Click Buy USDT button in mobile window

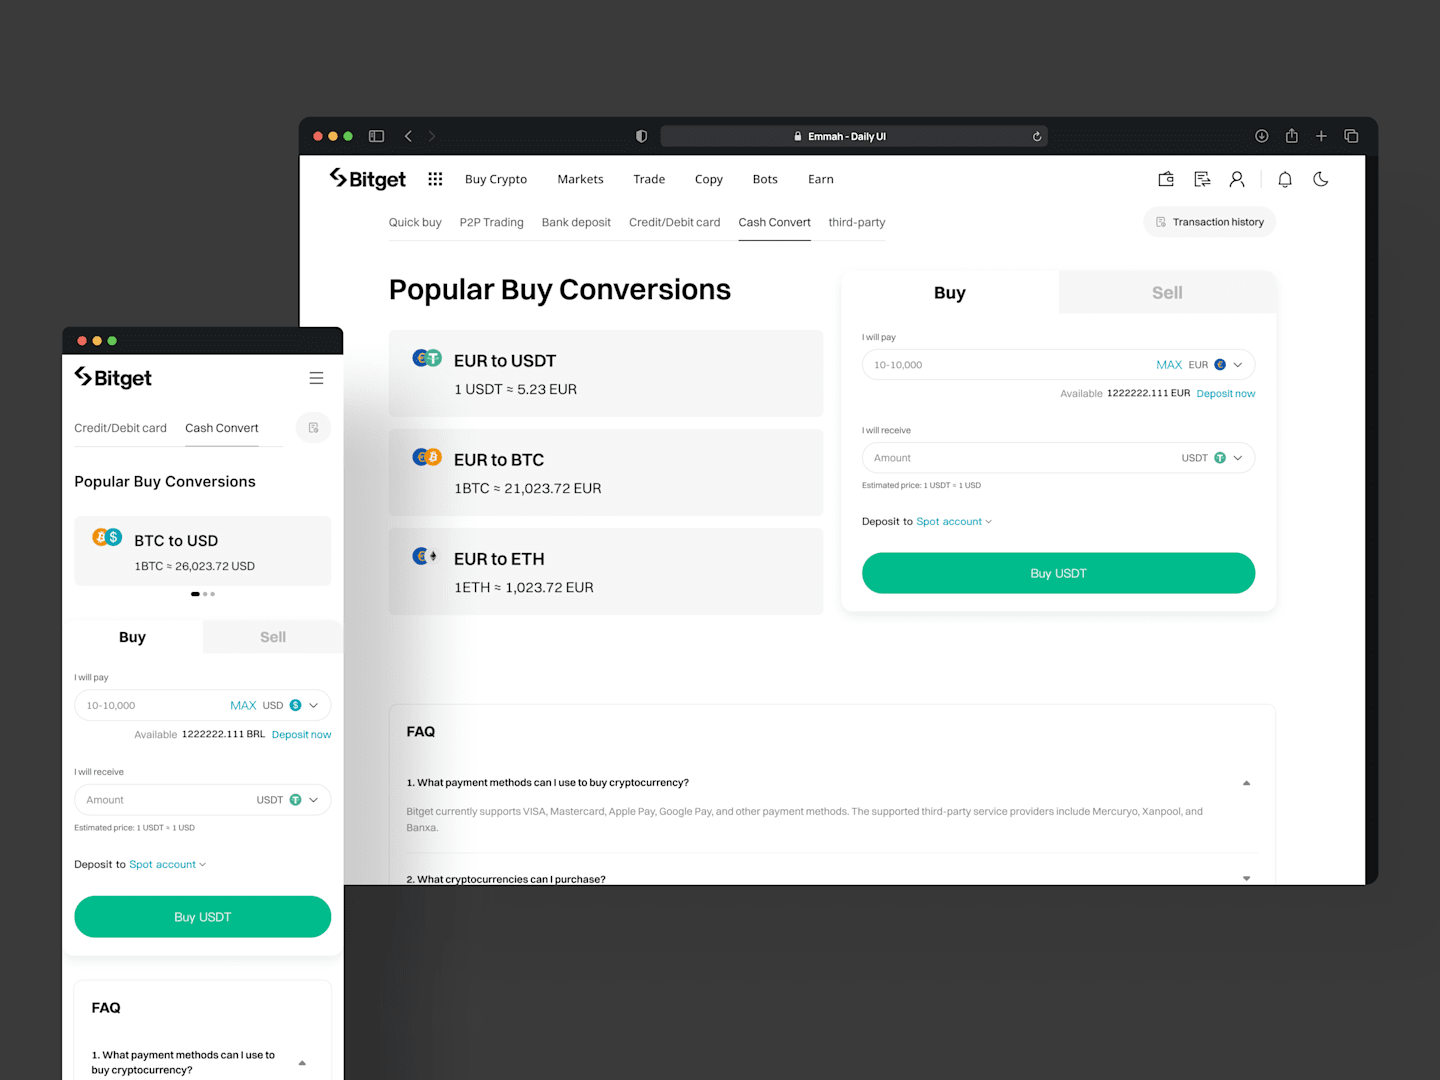point(202,917)
